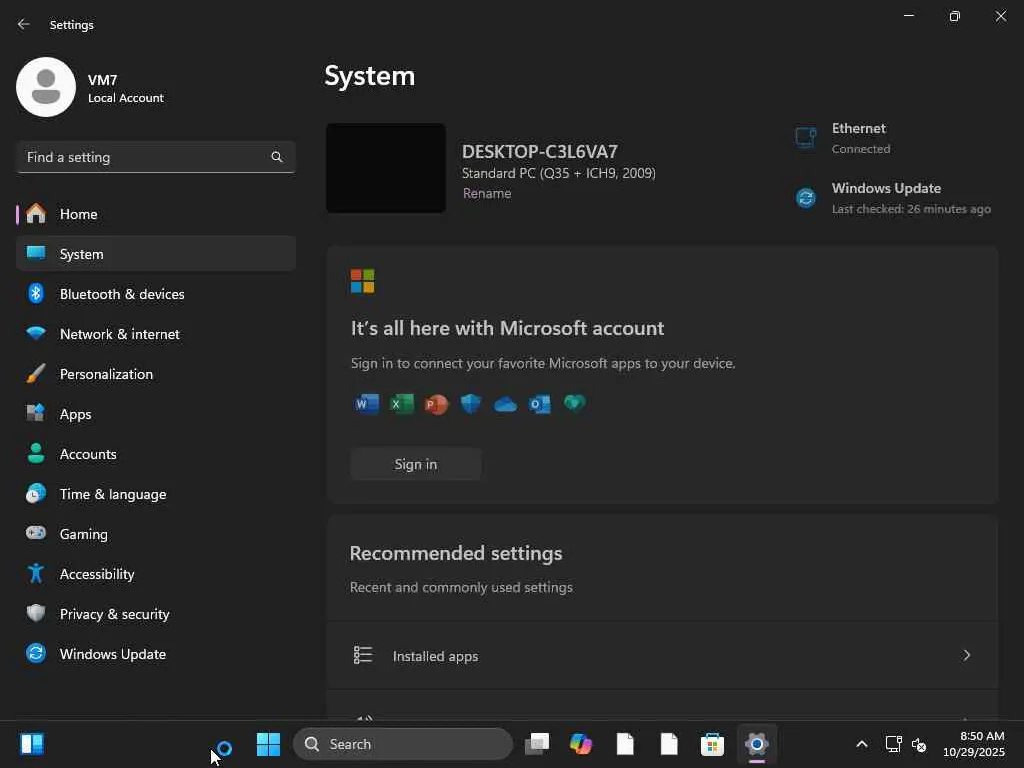Open Windows Update in the sidebar

point(155,654)
